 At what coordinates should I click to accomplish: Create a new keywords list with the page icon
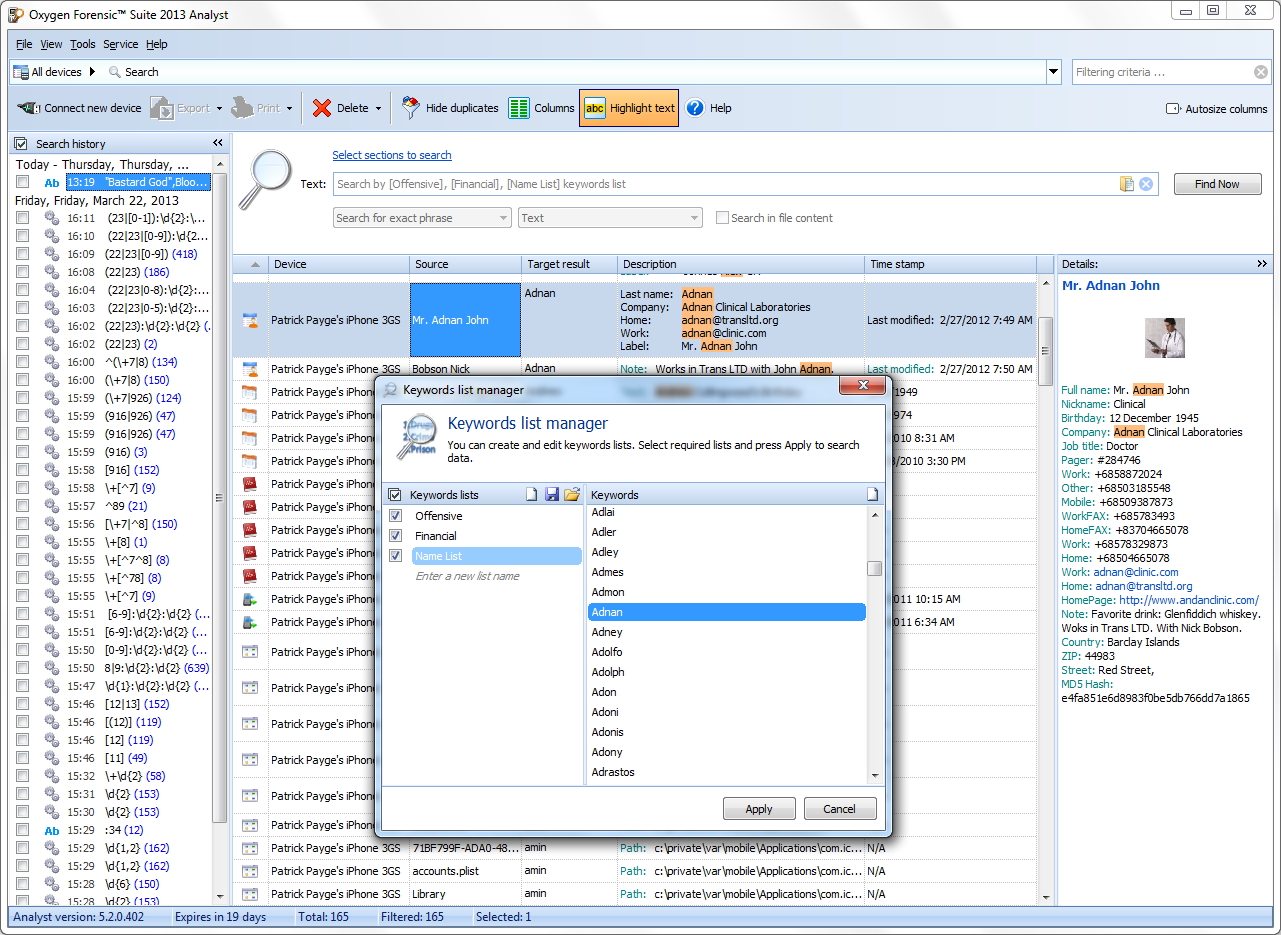pos(532,495)
